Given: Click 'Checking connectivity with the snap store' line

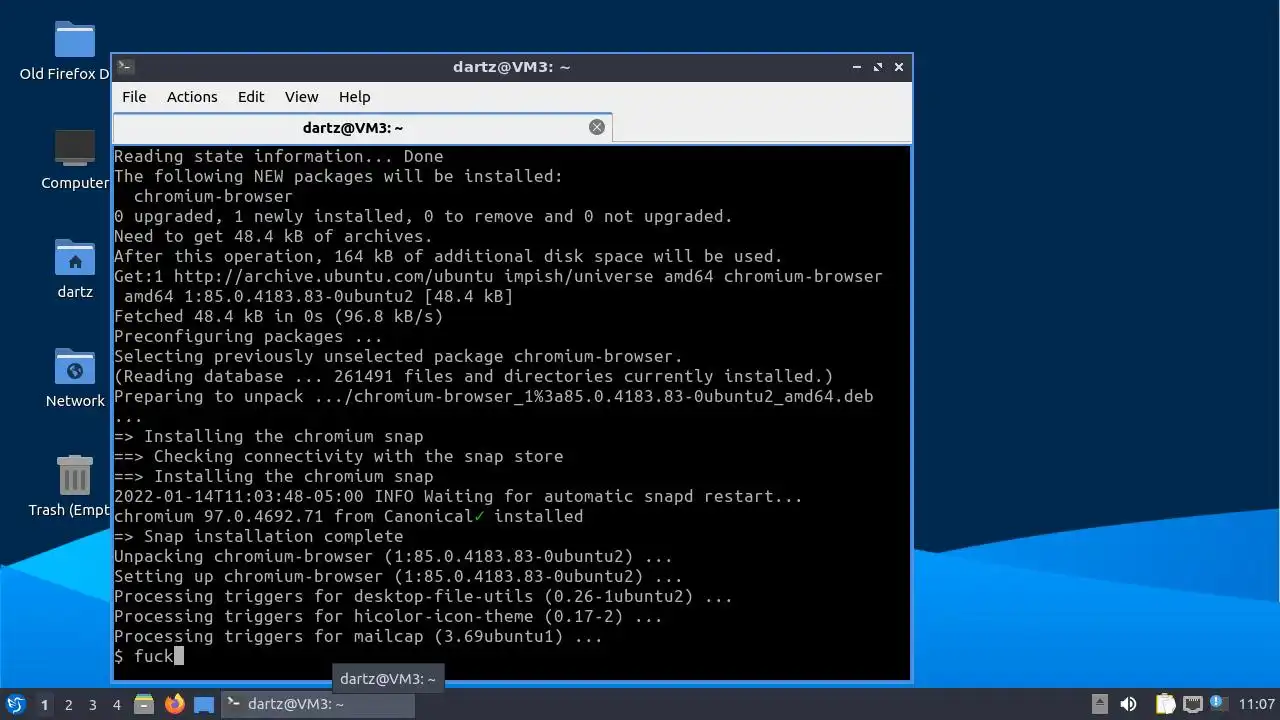Looking at the screenshot, I should pyautogui.click(x=338, y=456).
